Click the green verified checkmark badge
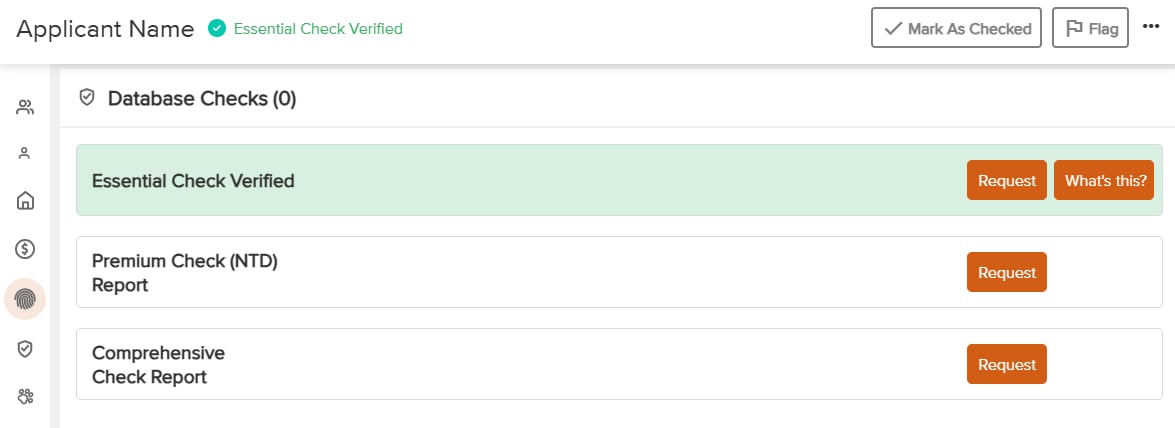This screenshot has width=1175, height=428. 217,28
